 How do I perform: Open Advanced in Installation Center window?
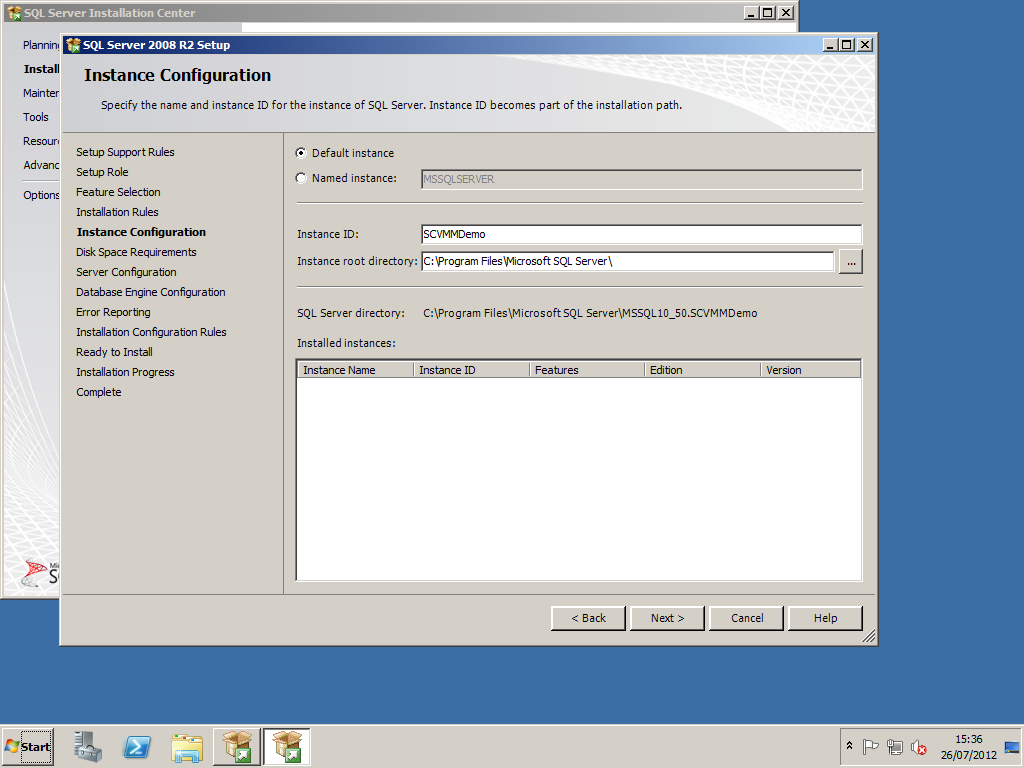tap(40, 165)
